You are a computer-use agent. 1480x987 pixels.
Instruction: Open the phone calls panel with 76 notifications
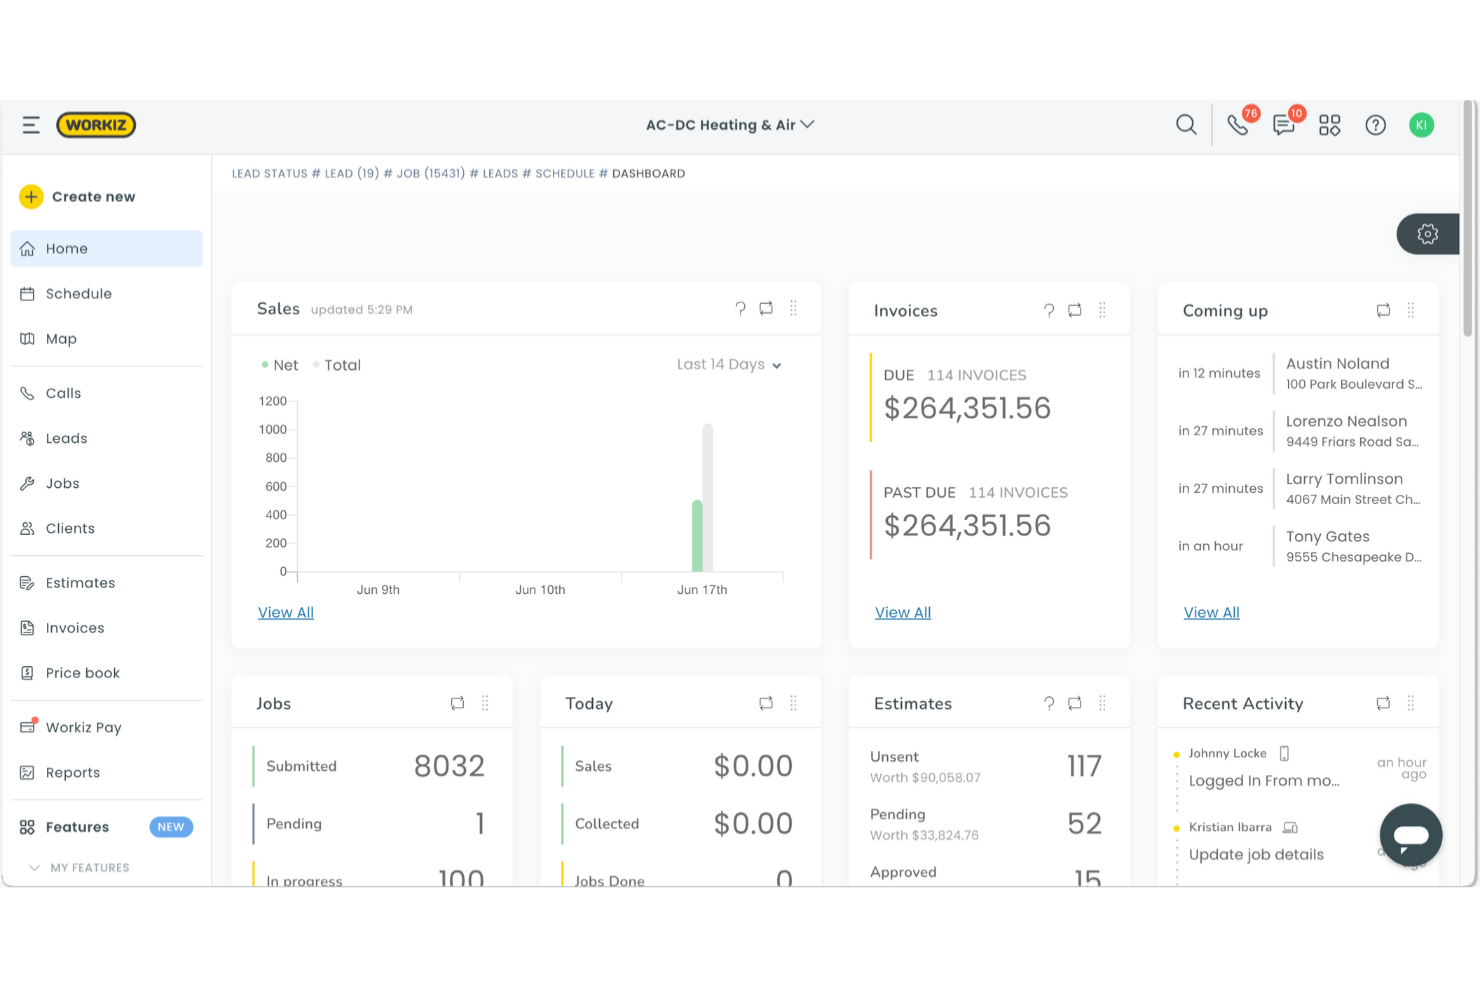tap(1239, 124)
